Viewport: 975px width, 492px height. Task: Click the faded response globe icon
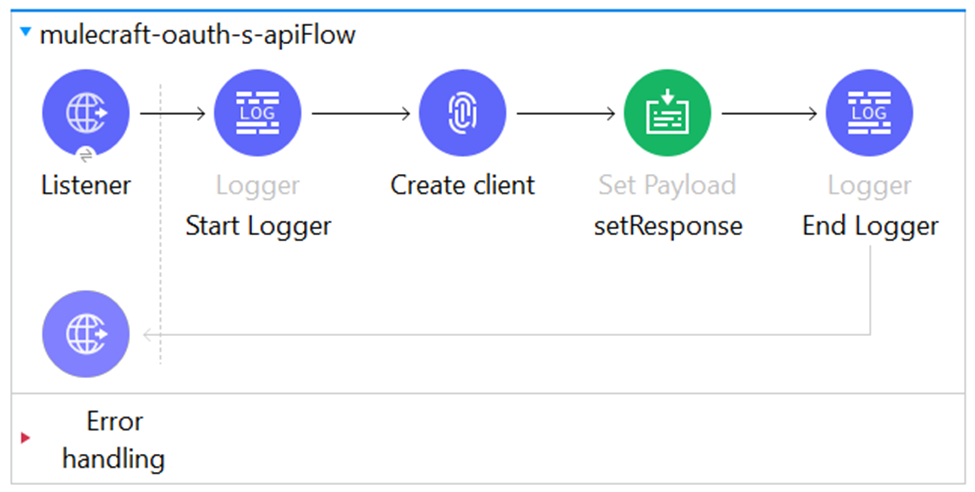click(x=85, y=334)
